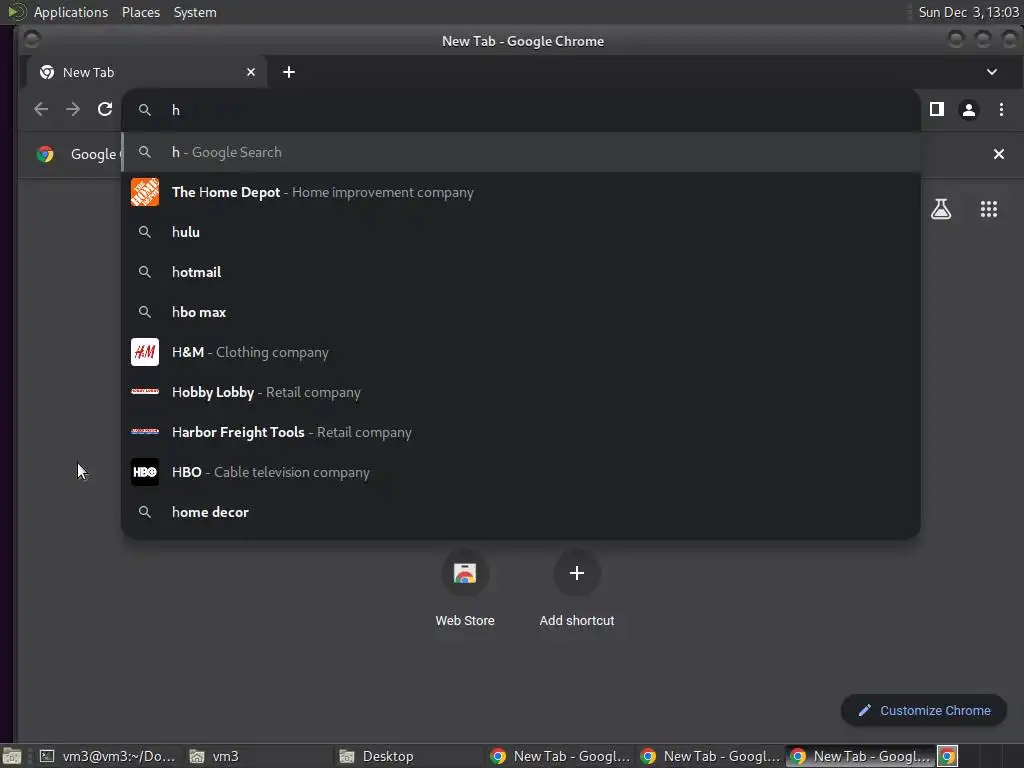1024x768 pixels.
Task: Switch to the first New Tab Chrome taskbar window
Action: pyautogui.click(x=560, y=756)
